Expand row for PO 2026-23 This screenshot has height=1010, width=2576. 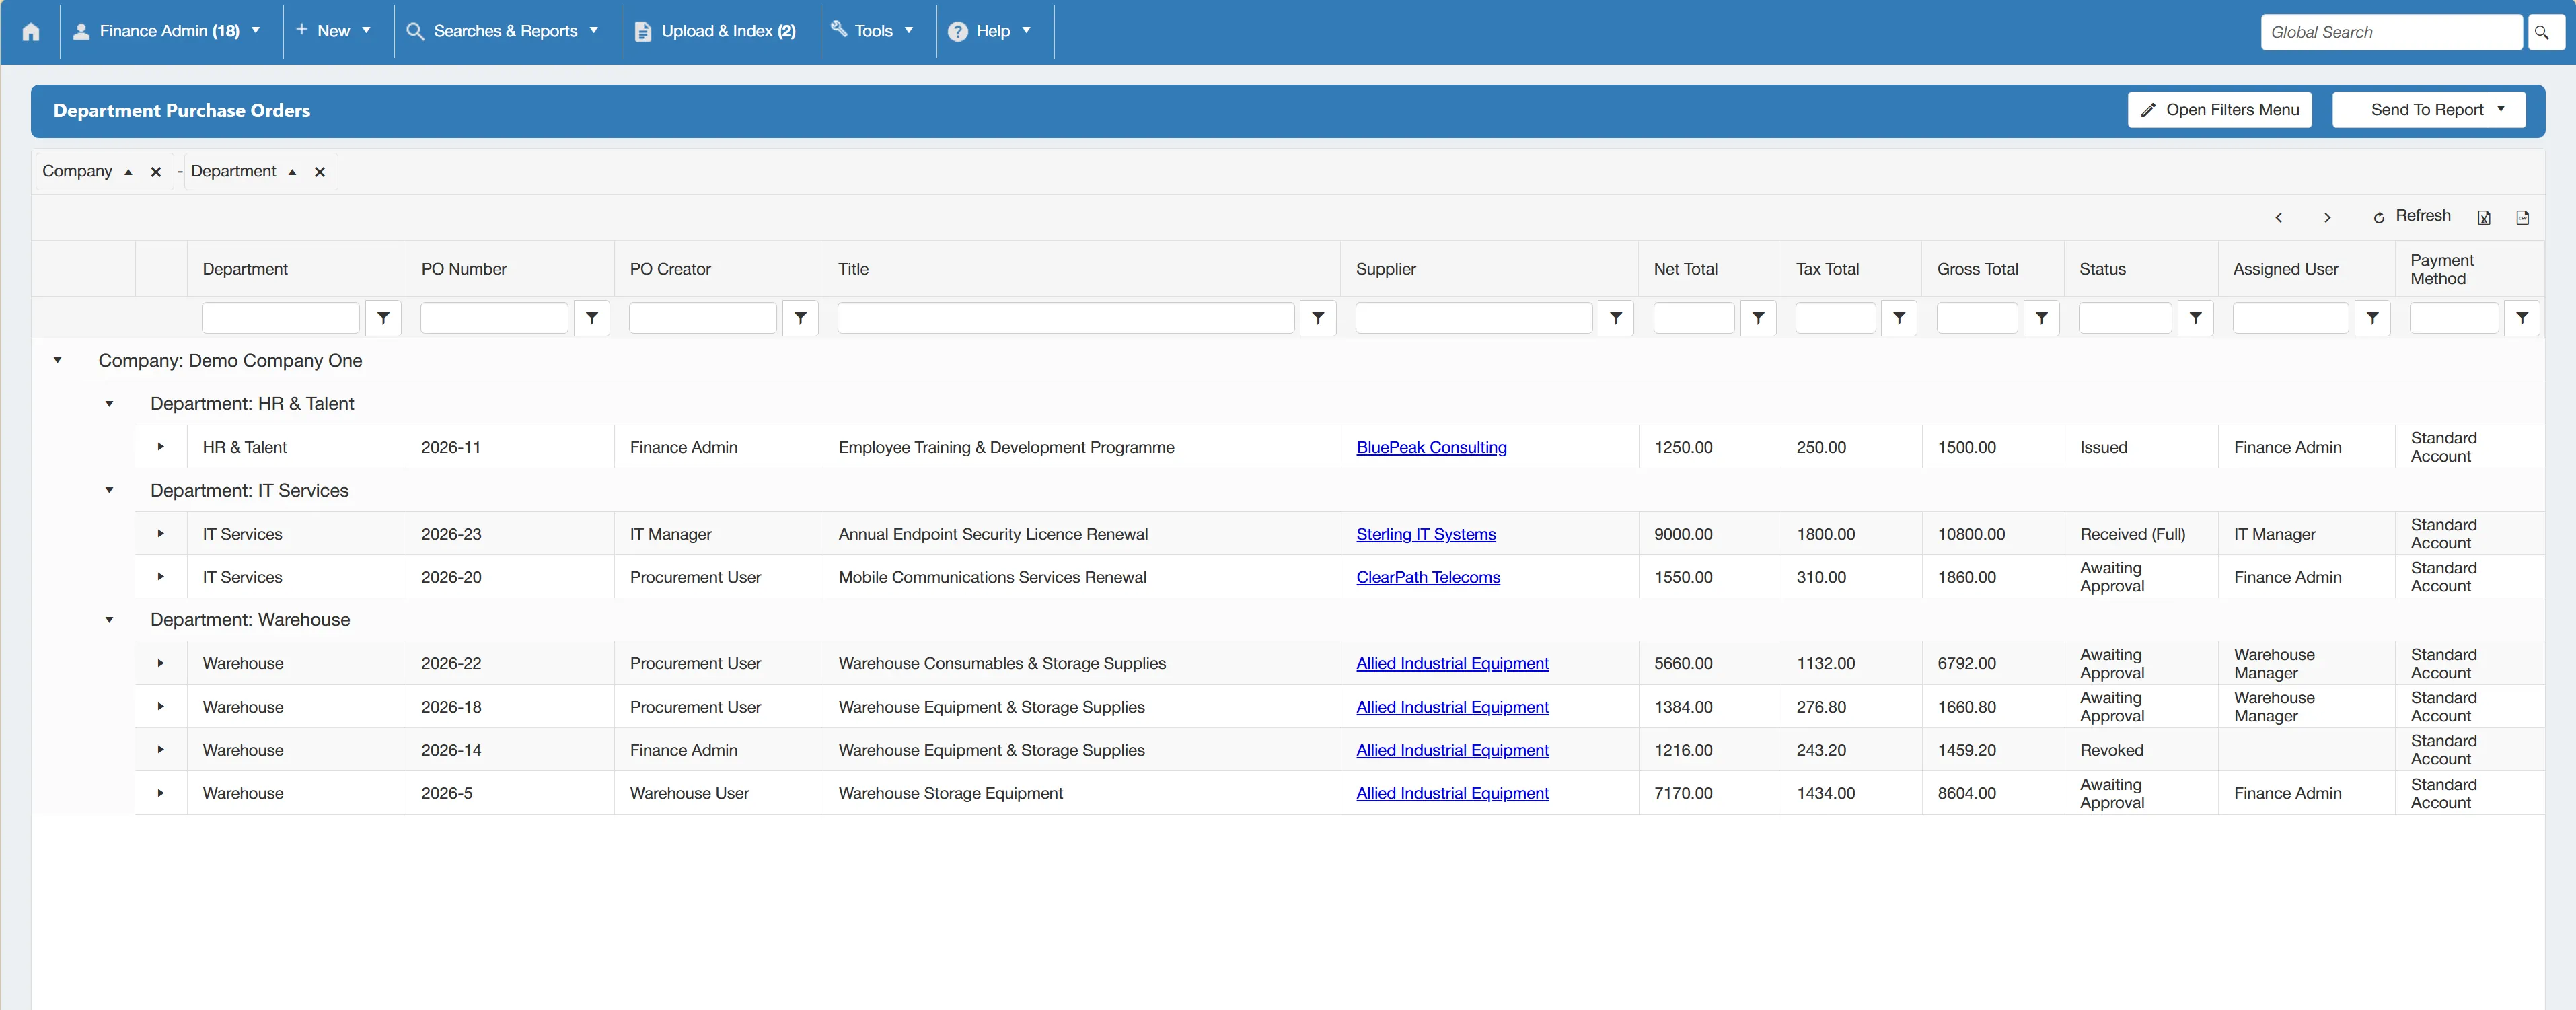pyautogui.click(x=160, y=534)
